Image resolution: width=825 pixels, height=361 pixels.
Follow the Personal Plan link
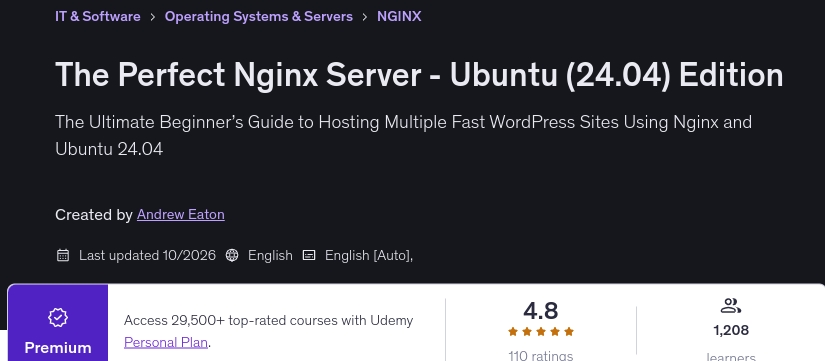click(166, 343)
